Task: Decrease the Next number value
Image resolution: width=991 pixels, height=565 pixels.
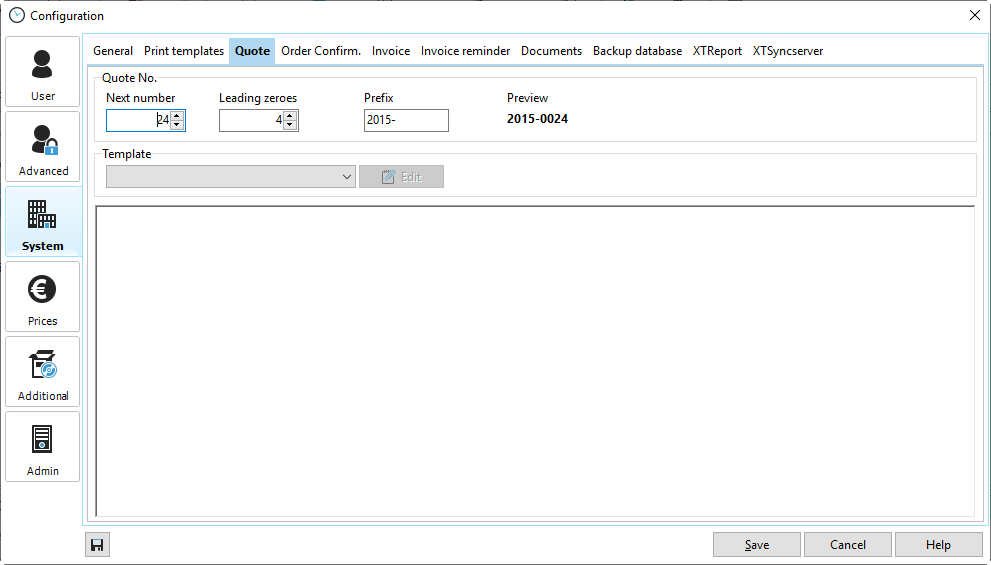Action: 177,126
